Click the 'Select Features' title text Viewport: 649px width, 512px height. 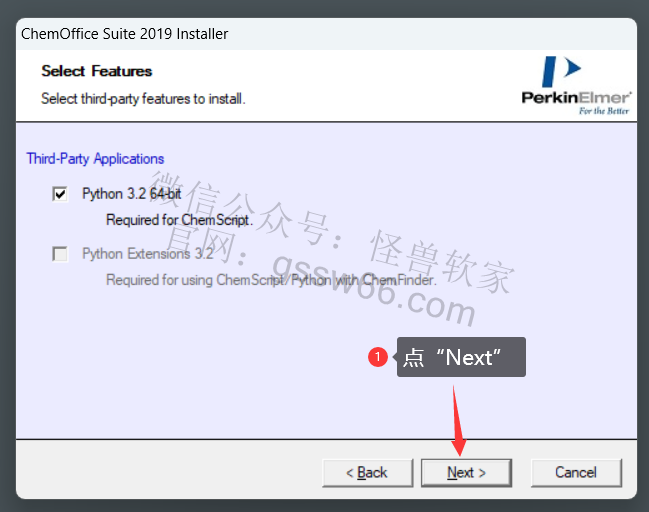click(x=97, y=71)
